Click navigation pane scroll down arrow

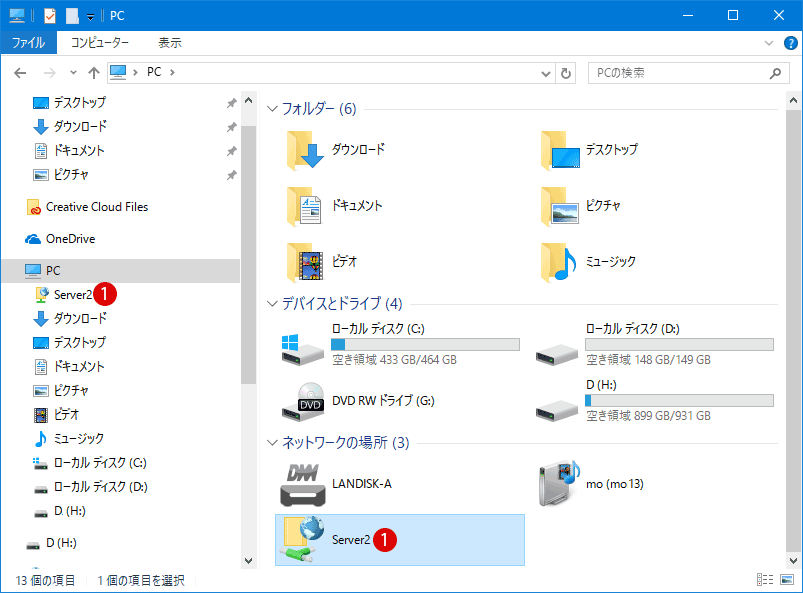(248, 561)
